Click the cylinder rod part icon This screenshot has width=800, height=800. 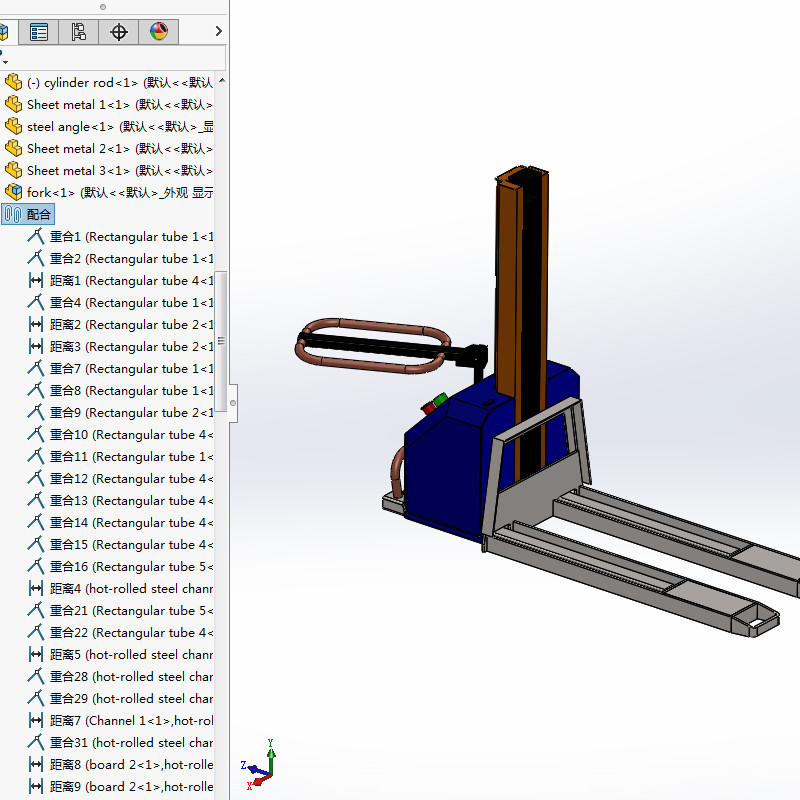[14, 82]
